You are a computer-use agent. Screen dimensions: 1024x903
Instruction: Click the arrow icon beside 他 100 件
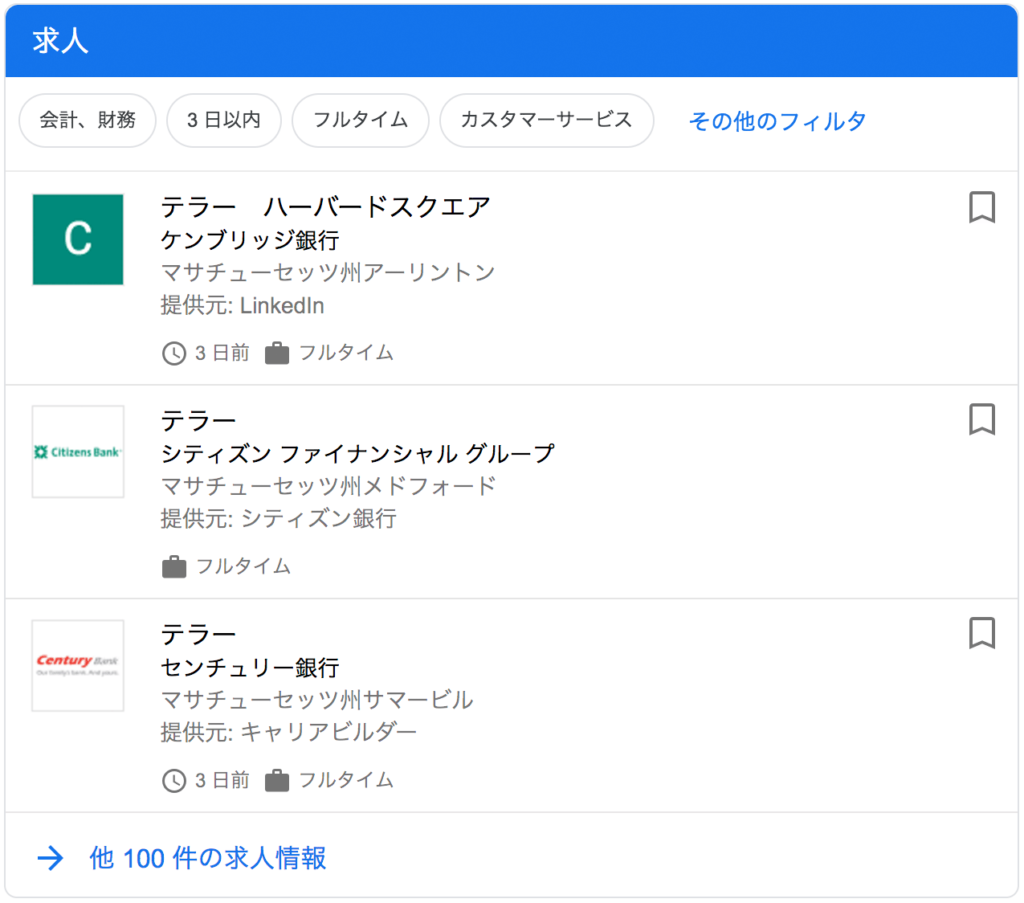(x=50, y=858)
